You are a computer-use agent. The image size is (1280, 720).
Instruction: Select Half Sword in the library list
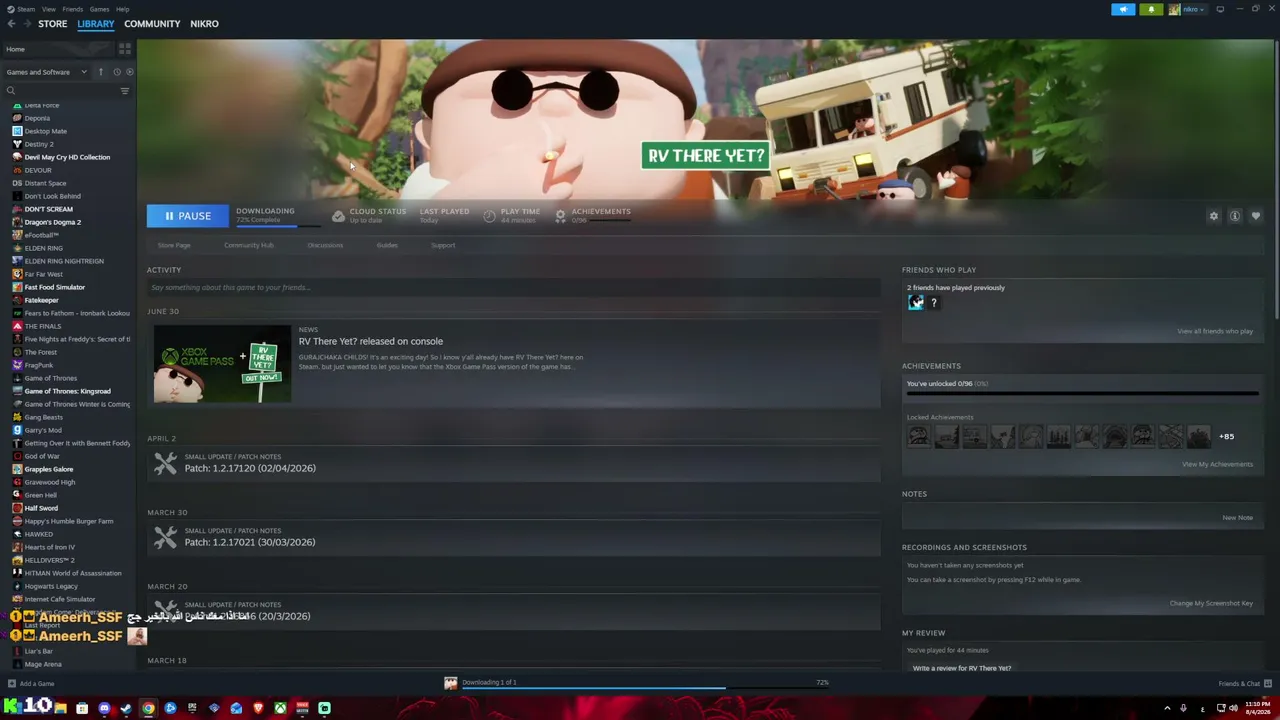point(41,508)
